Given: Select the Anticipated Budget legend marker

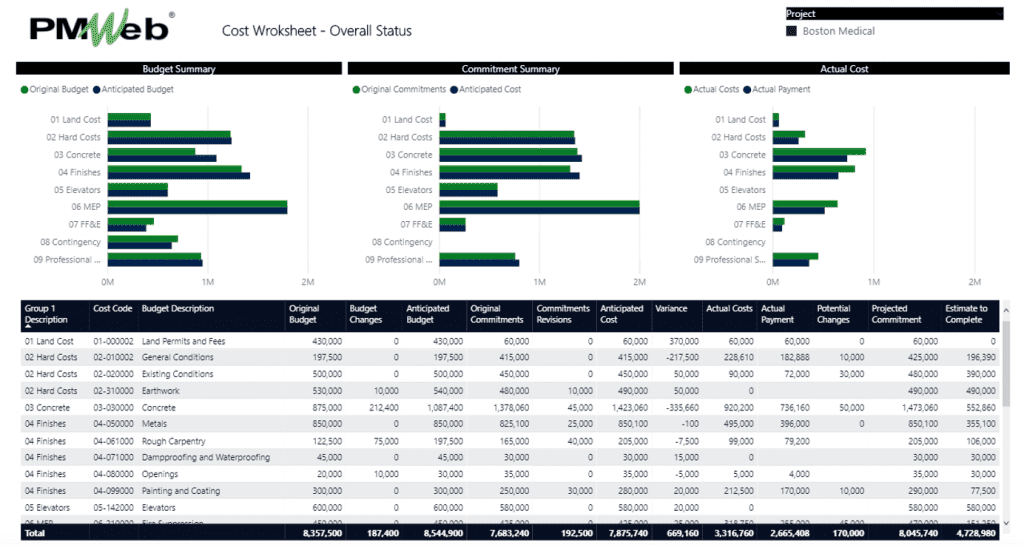Looking at the screenshot, I should click(97, 89).
